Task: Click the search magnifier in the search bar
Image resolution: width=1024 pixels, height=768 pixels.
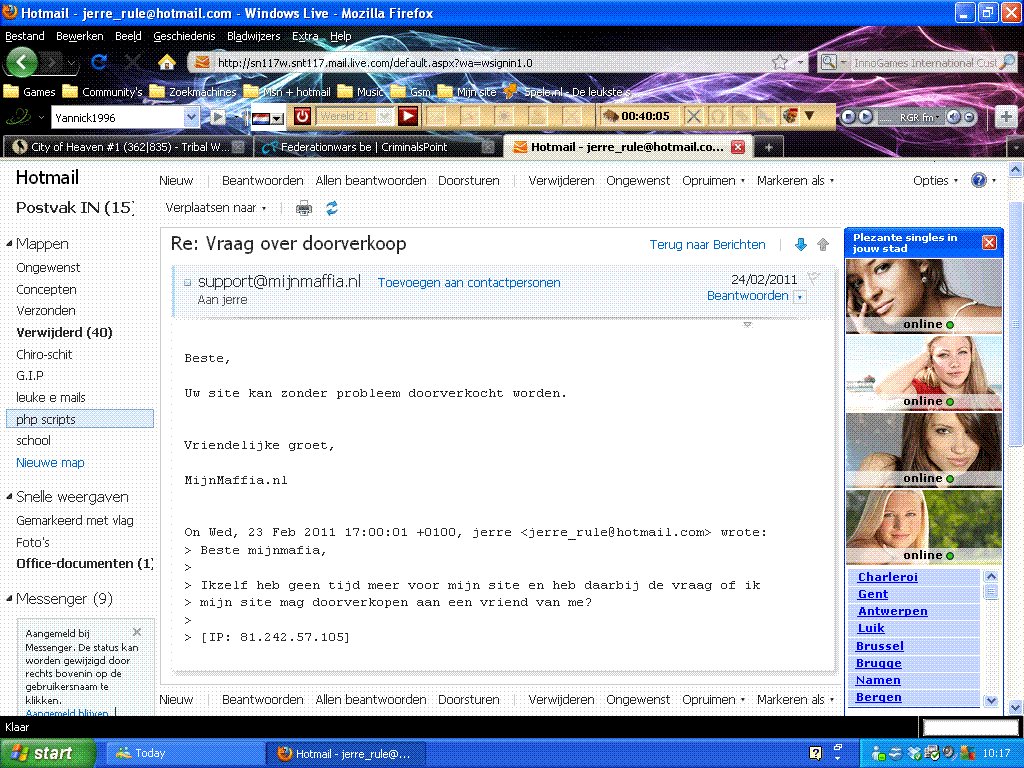Action: point(1008,63)
